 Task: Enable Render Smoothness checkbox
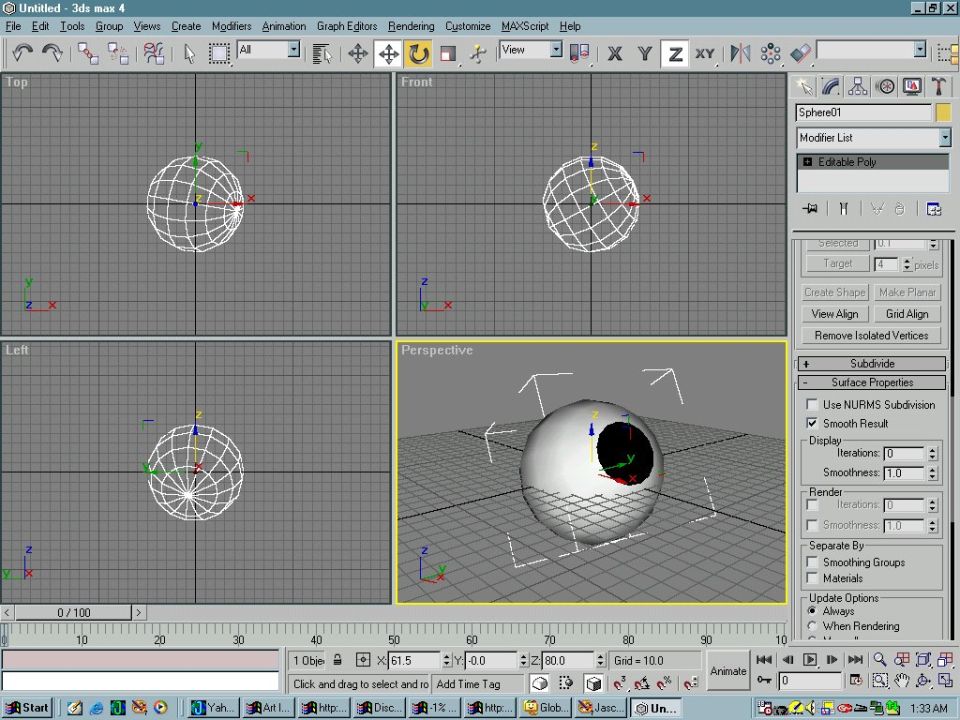click(x=812, y=525)
